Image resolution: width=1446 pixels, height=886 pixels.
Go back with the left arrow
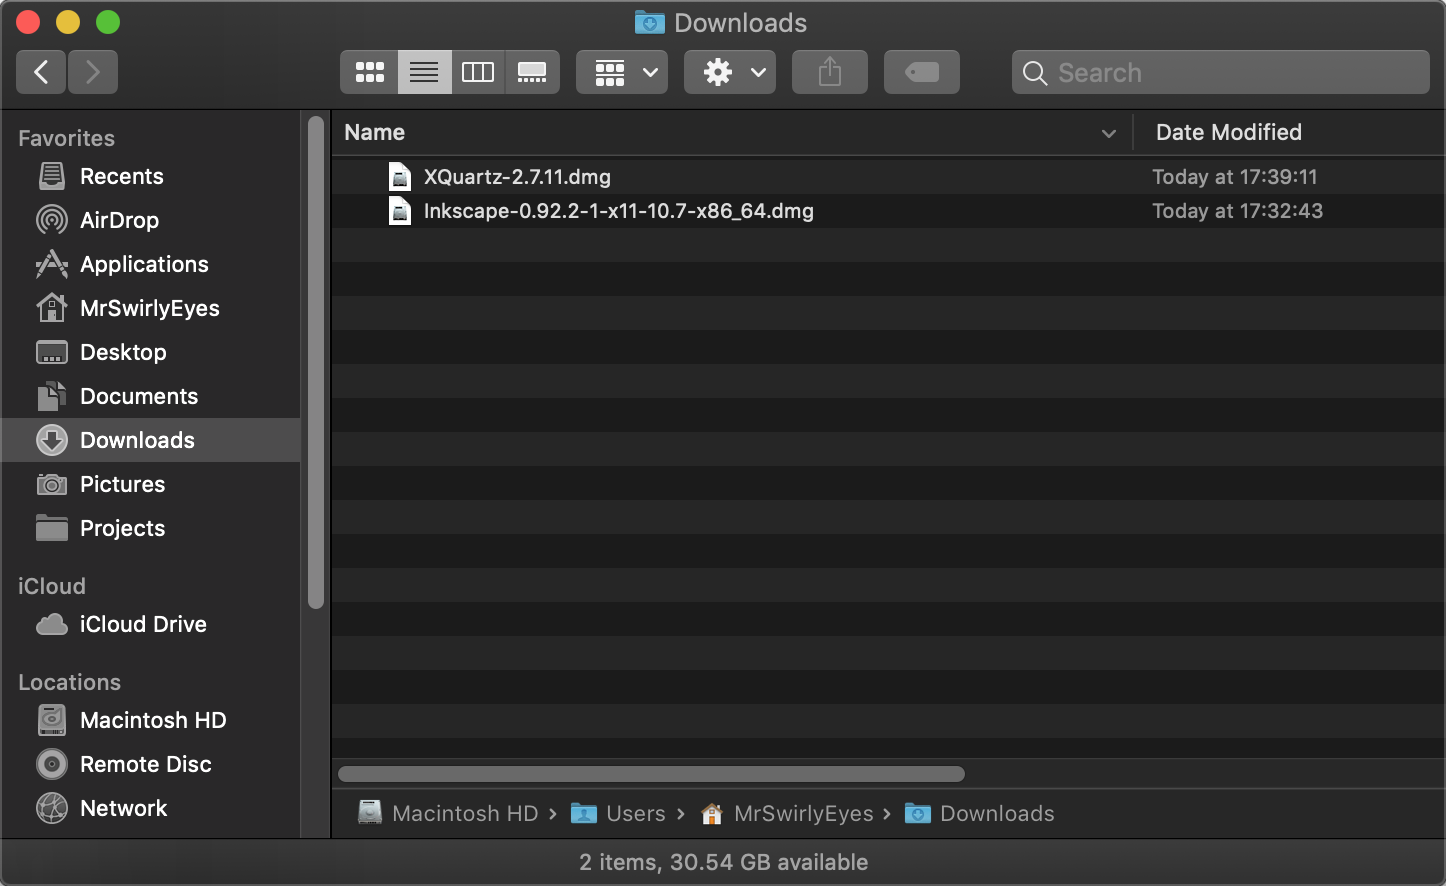click(x=41, y=72)
